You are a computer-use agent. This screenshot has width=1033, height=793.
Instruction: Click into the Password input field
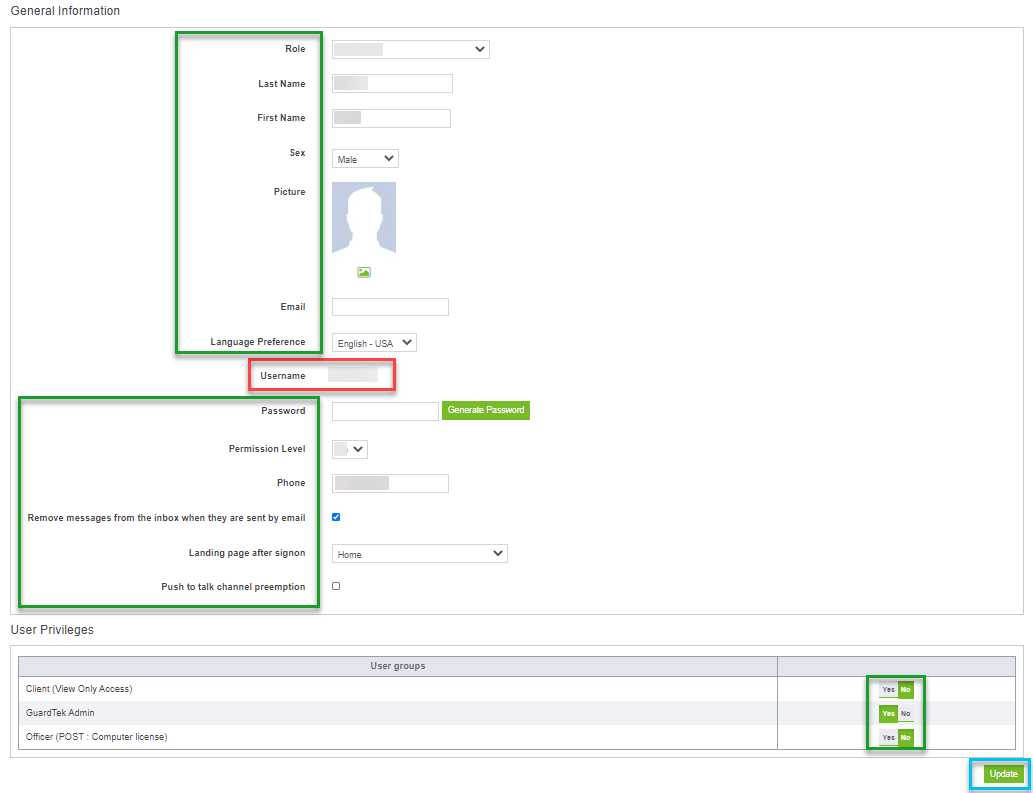point(385,411)
